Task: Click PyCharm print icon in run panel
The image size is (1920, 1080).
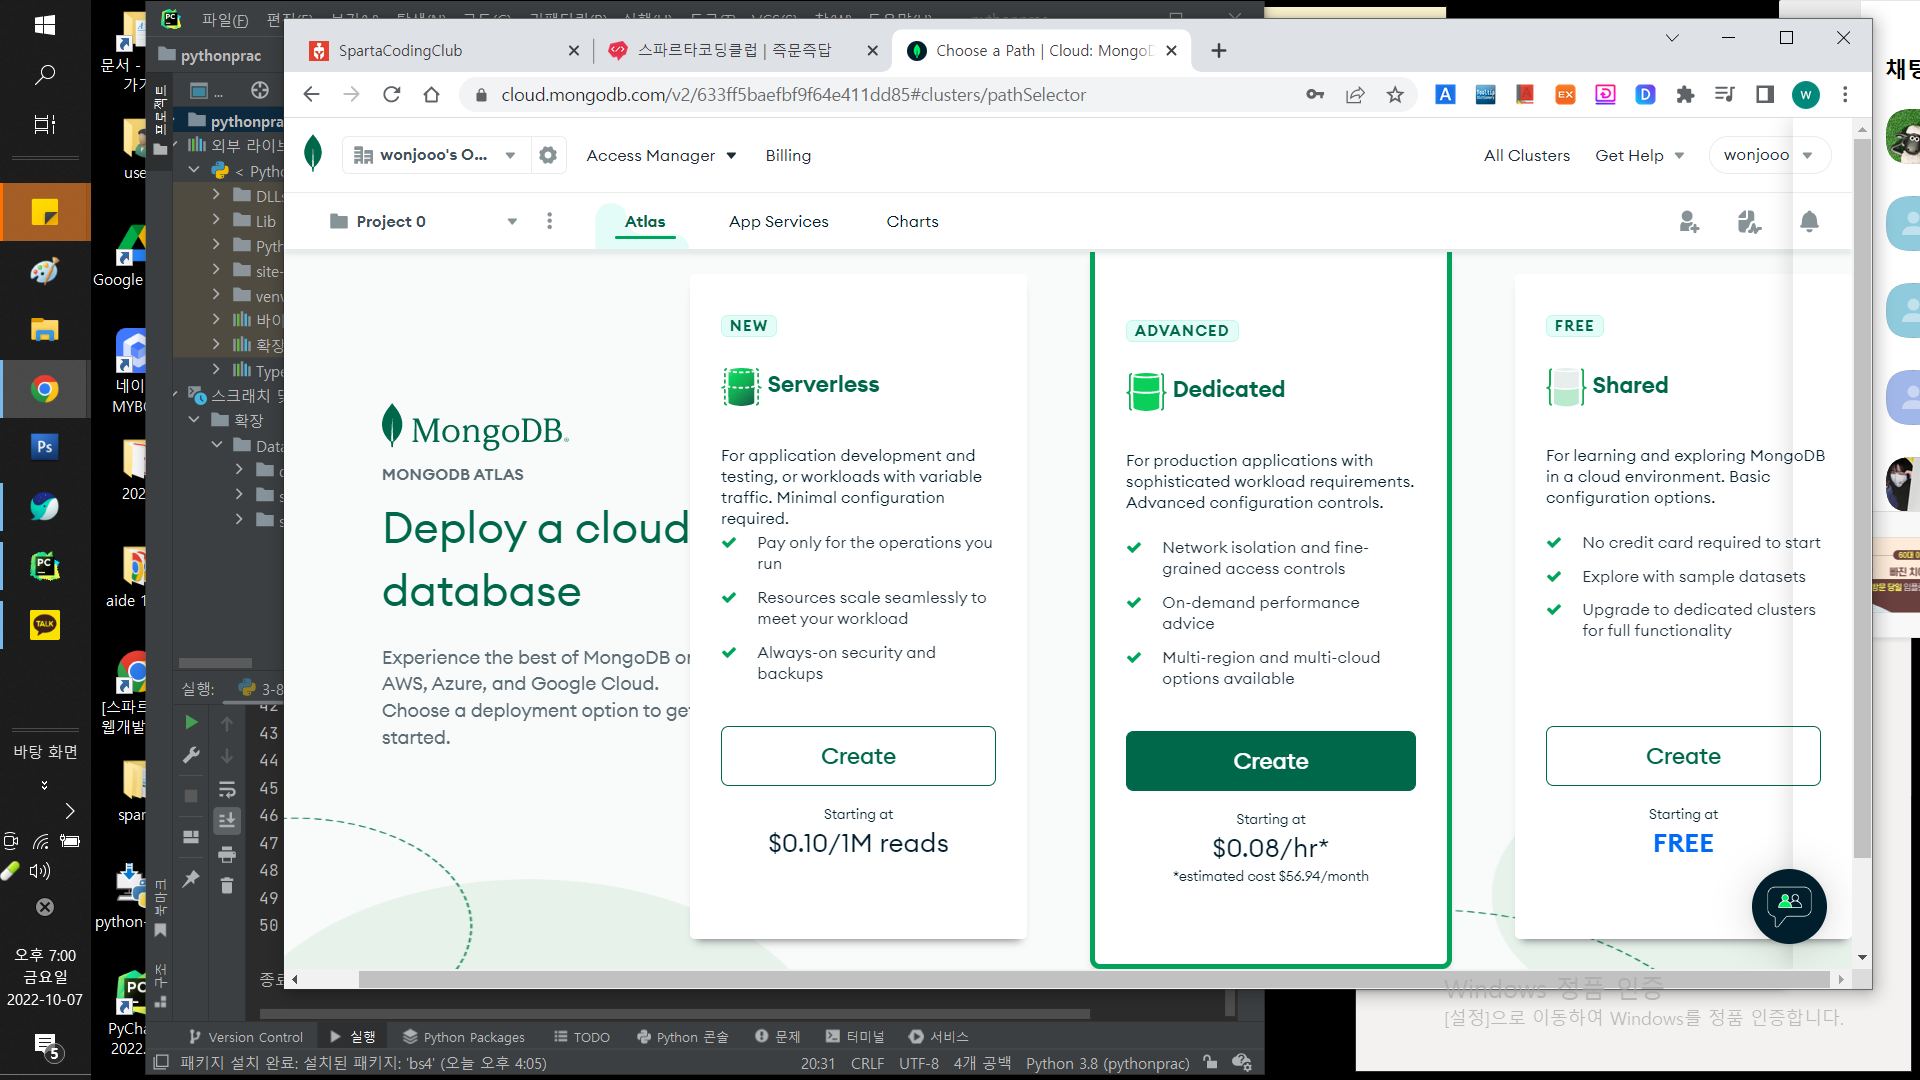Action: (227, 854)
